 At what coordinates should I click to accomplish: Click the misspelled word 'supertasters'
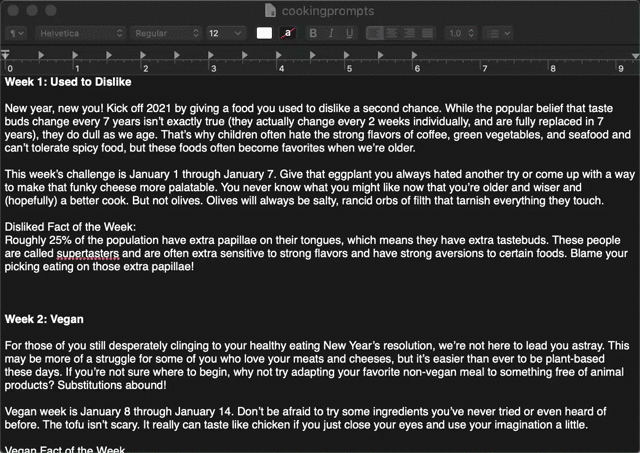[x=88, y=254]
